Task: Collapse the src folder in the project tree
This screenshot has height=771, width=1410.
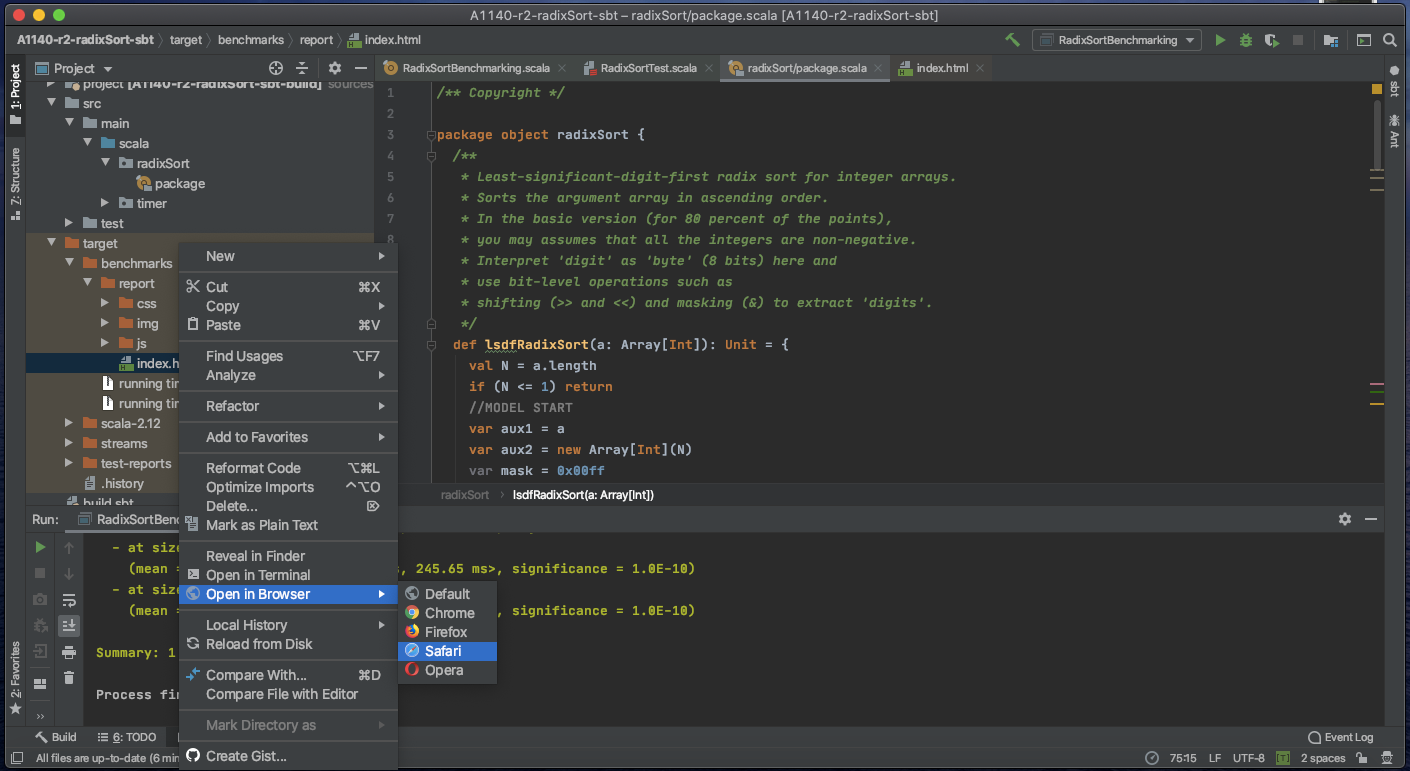Action: pos(52,103)
